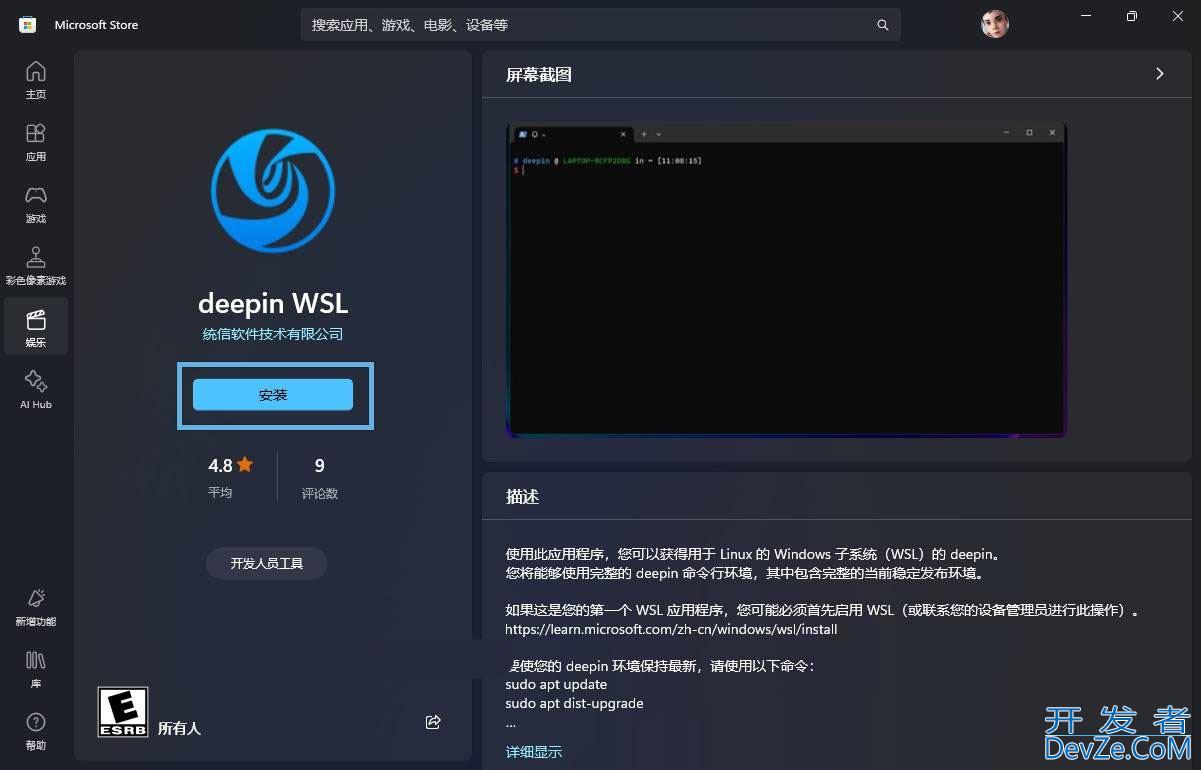Click the 描述 description heading
The image size is (1201, 770).
523,497
